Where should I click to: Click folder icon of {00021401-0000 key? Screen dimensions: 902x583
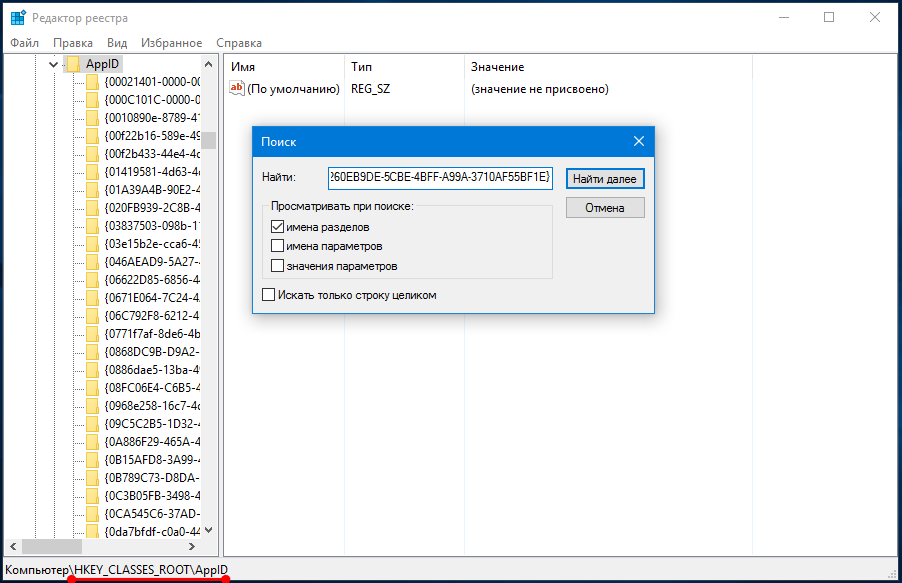pyautogui.click(x=92, y=82)
